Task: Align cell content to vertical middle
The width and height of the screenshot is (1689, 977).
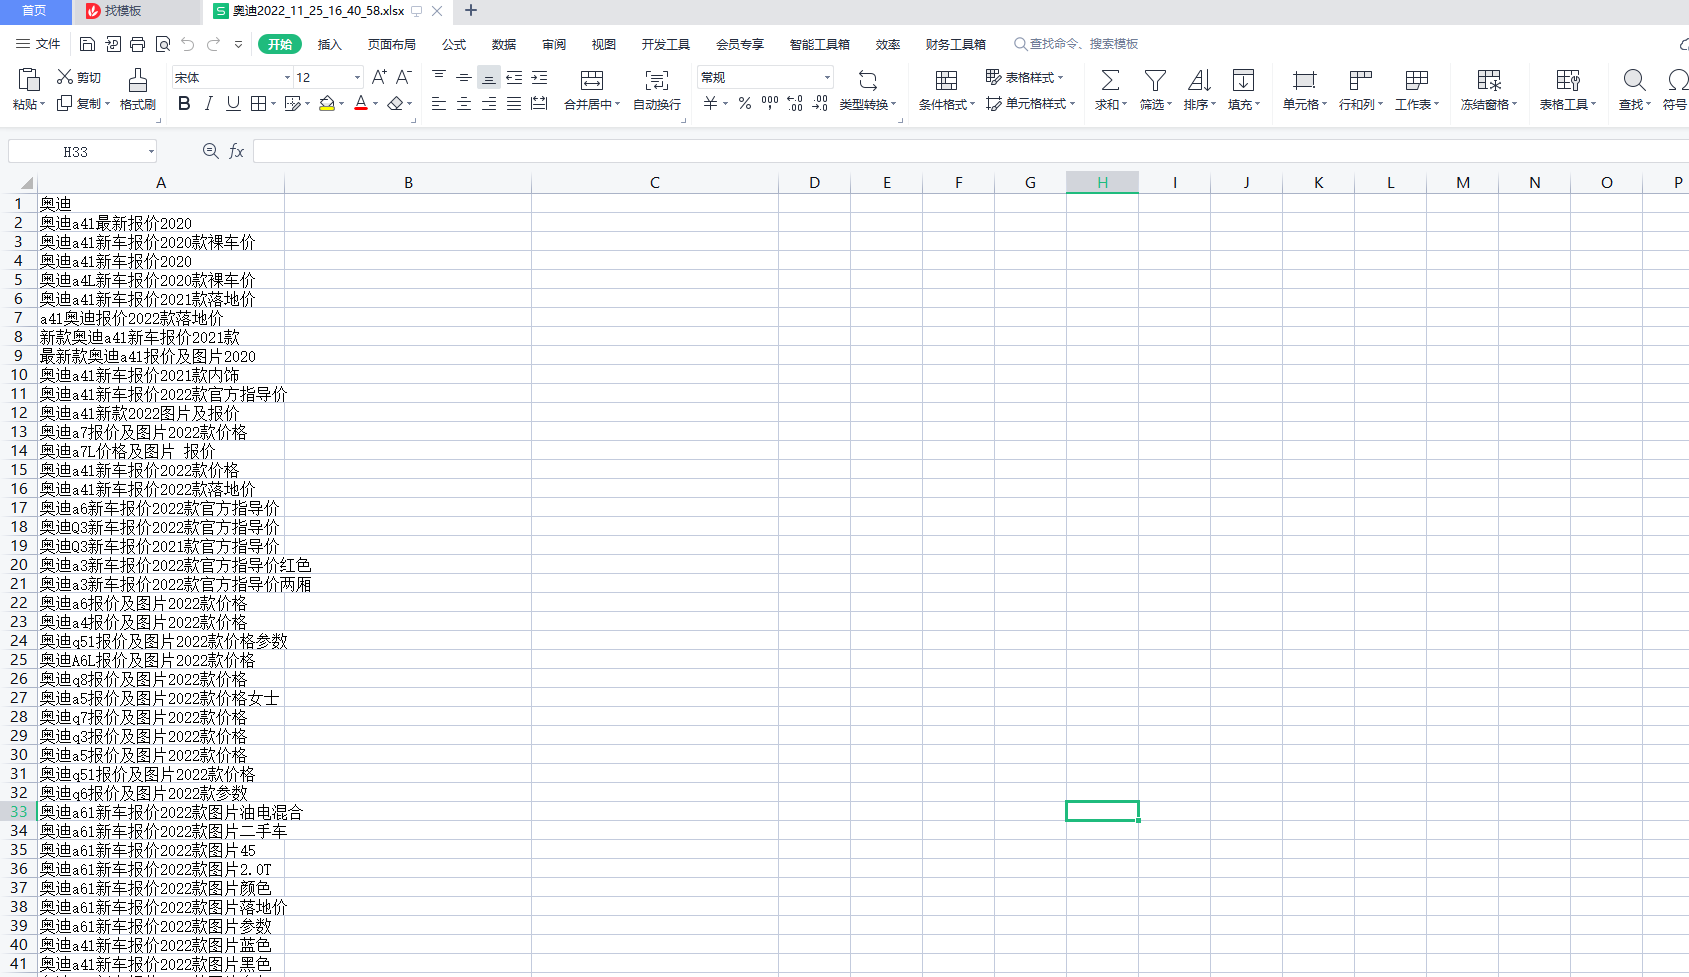Action: click(464, 77)
